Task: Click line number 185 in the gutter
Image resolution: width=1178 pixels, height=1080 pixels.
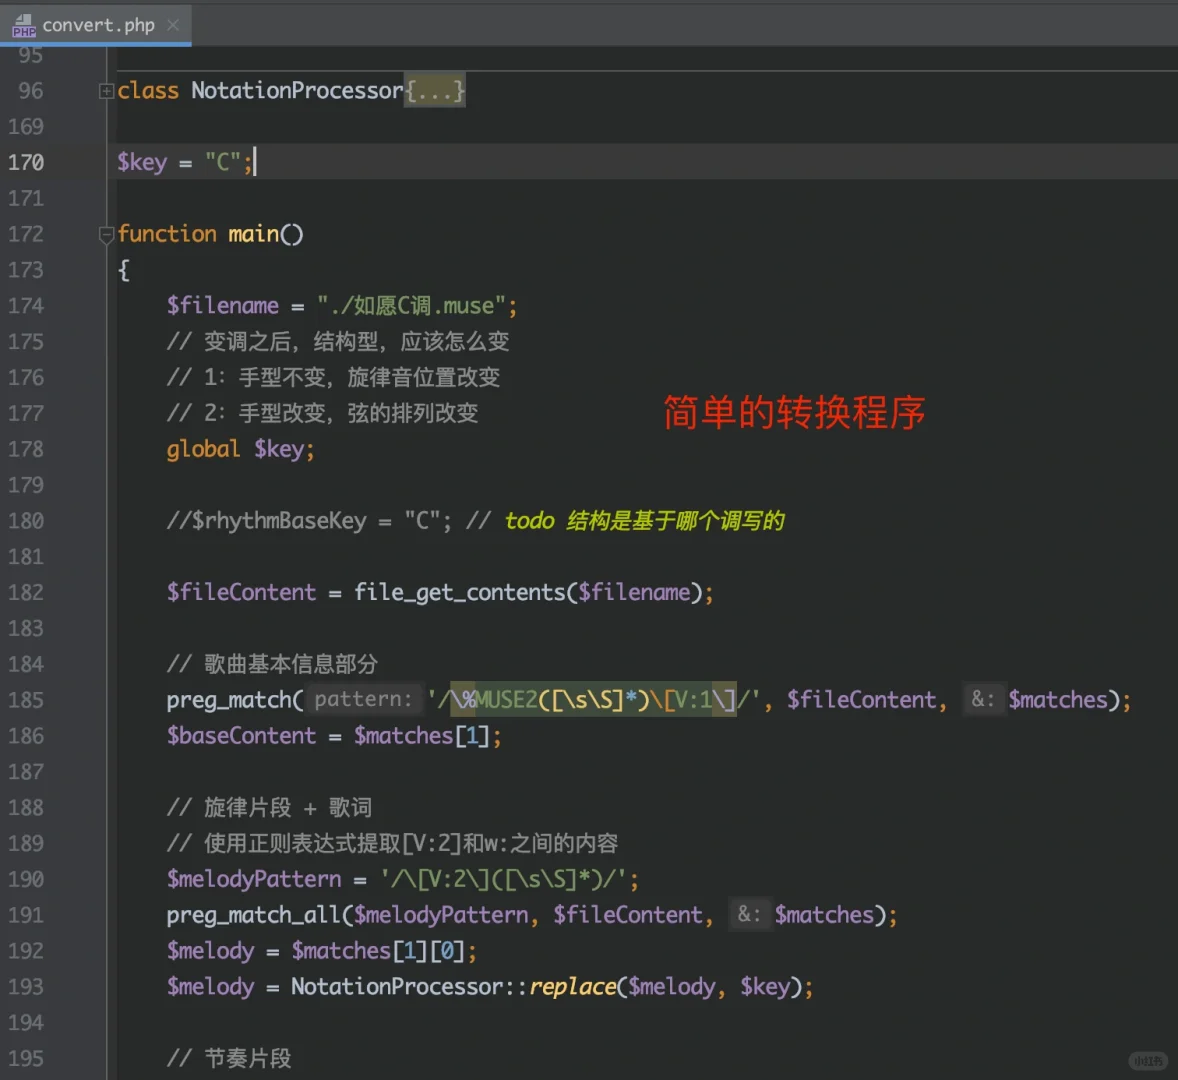Action: point(25,700)
